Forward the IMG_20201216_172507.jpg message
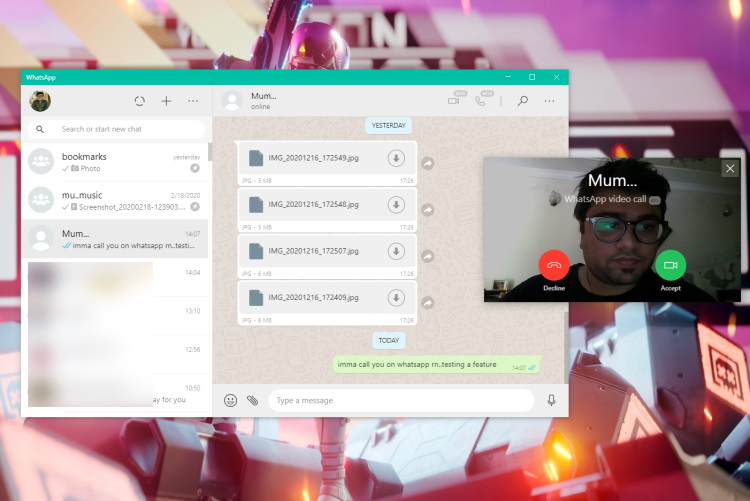750x501 pixels. (x=428, y=256)
